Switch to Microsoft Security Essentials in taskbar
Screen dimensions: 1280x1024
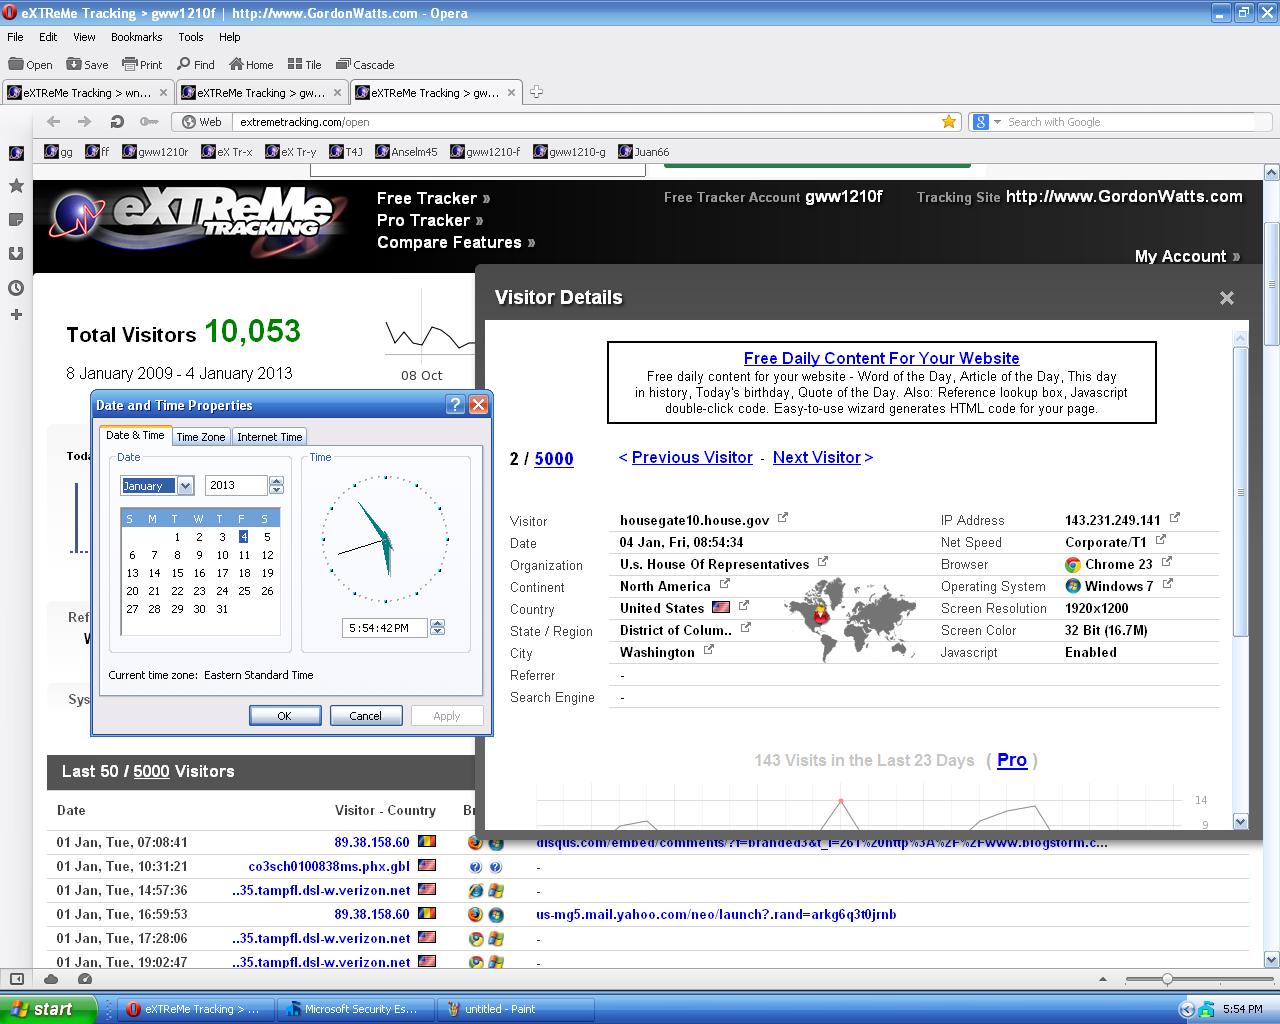356,1009
